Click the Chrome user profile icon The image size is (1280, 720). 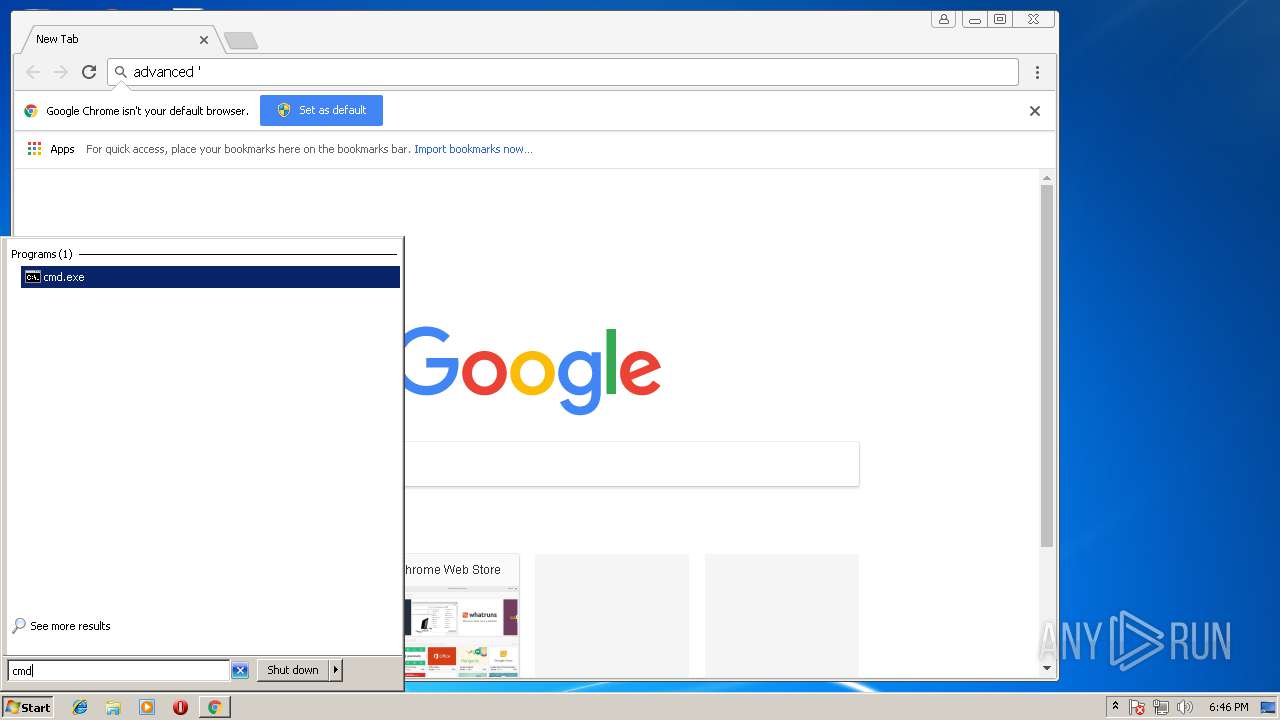point(943,19)
